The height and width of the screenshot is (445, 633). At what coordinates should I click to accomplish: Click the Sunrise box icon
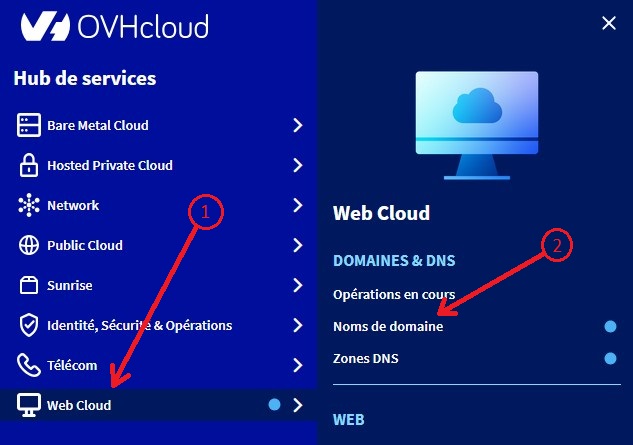click(x=29, y=285)
